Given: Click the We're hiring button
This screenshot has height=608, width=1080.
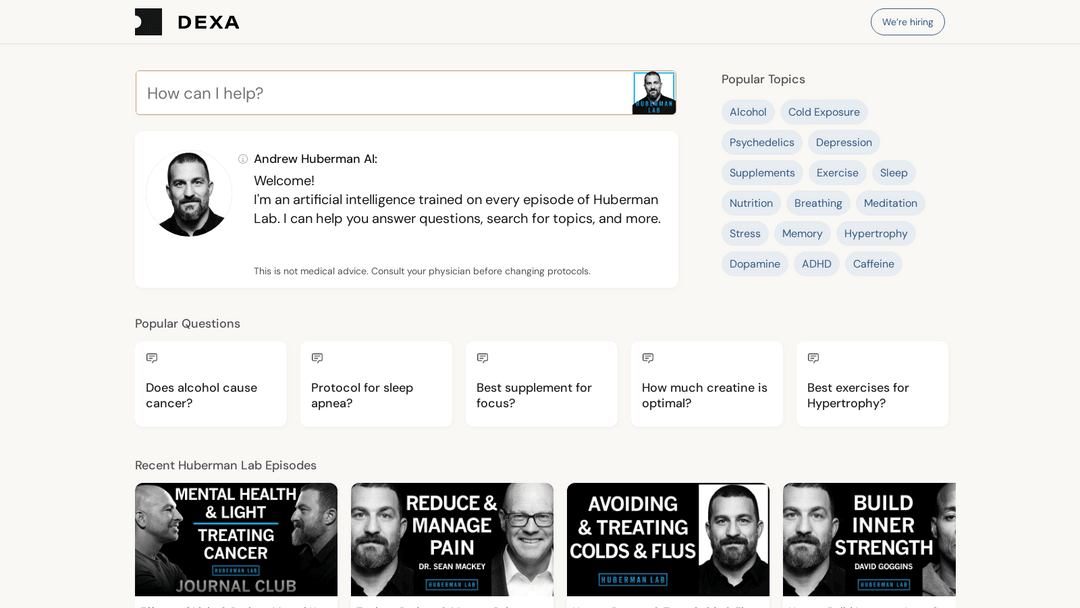Looking at the screenshot, I should [x=907, y=22].
